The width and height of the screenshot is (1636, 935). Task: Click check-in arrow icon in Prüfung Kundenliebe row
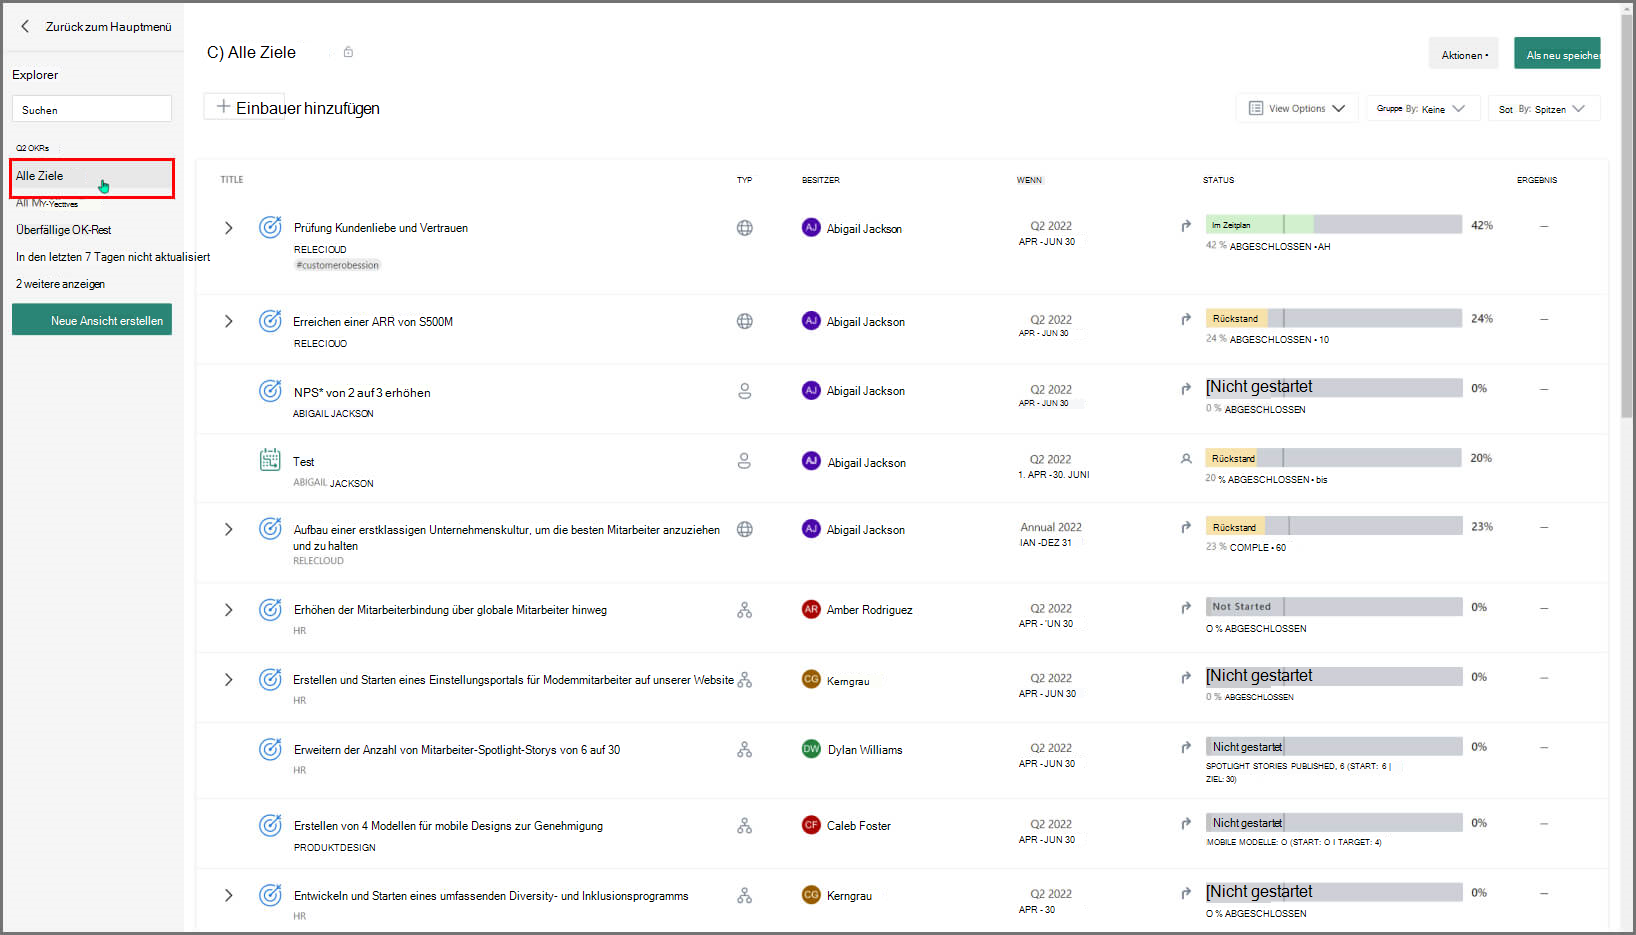pos(1186,226)
